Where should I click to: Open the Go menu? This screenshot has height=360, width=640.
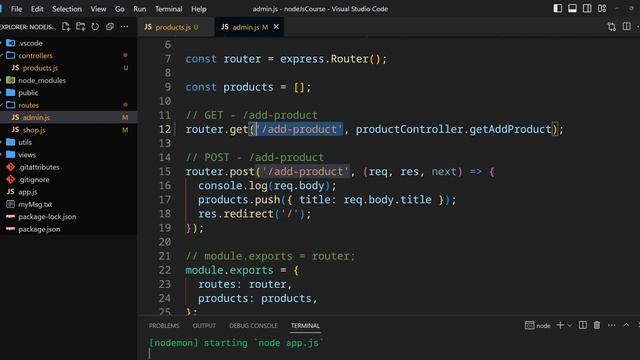(x=120, y=9)
